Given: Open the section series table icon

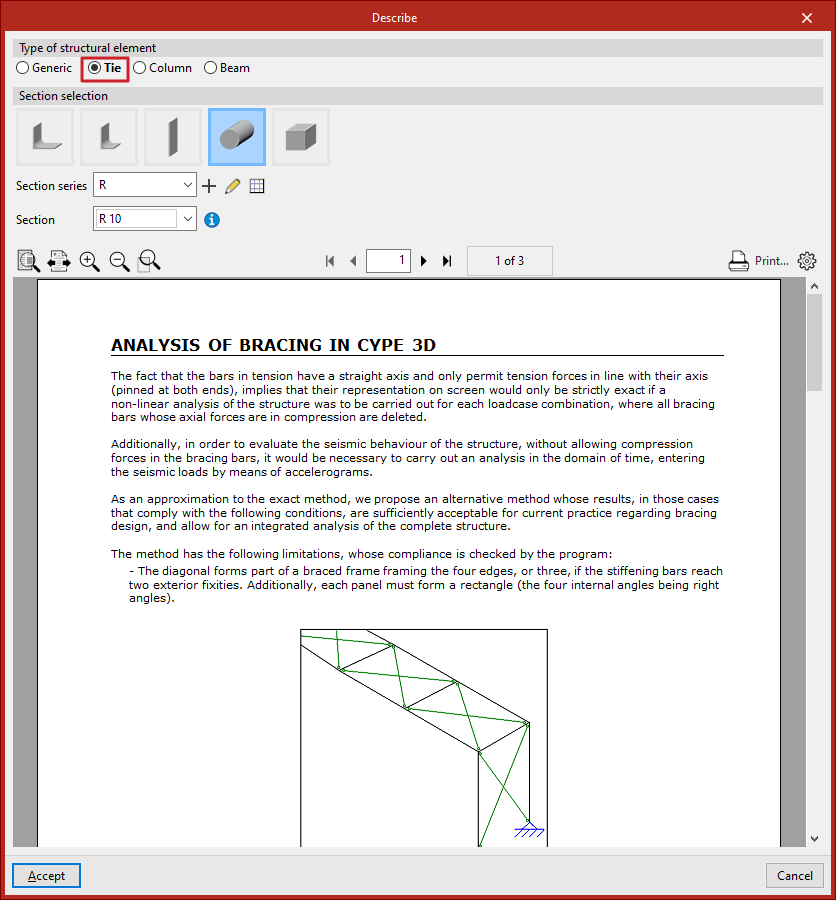Looking at the screenshot, I should [257, 186].
